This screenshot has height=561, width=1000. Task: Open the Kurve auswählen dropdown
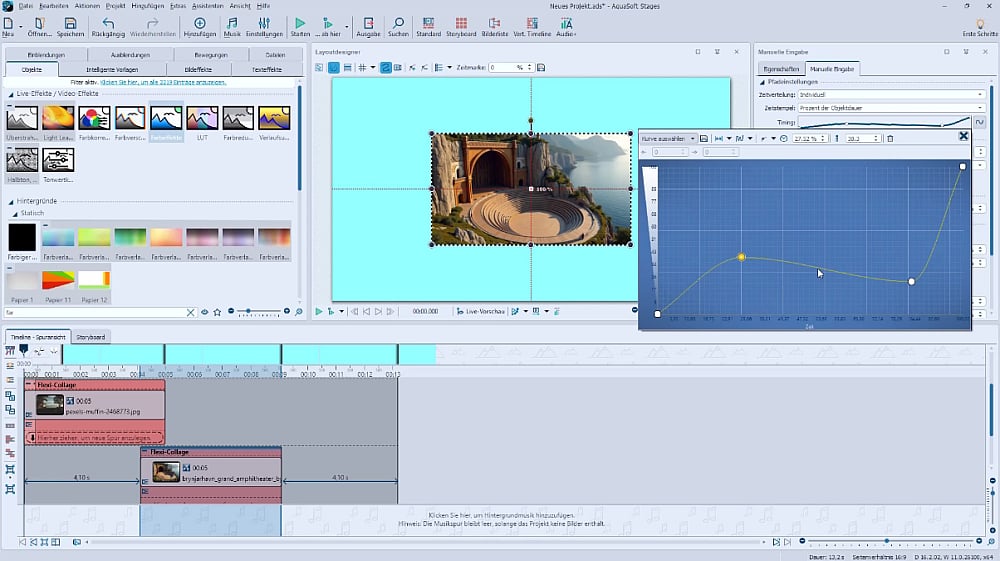pyautogui.click(x=668, y=138)
